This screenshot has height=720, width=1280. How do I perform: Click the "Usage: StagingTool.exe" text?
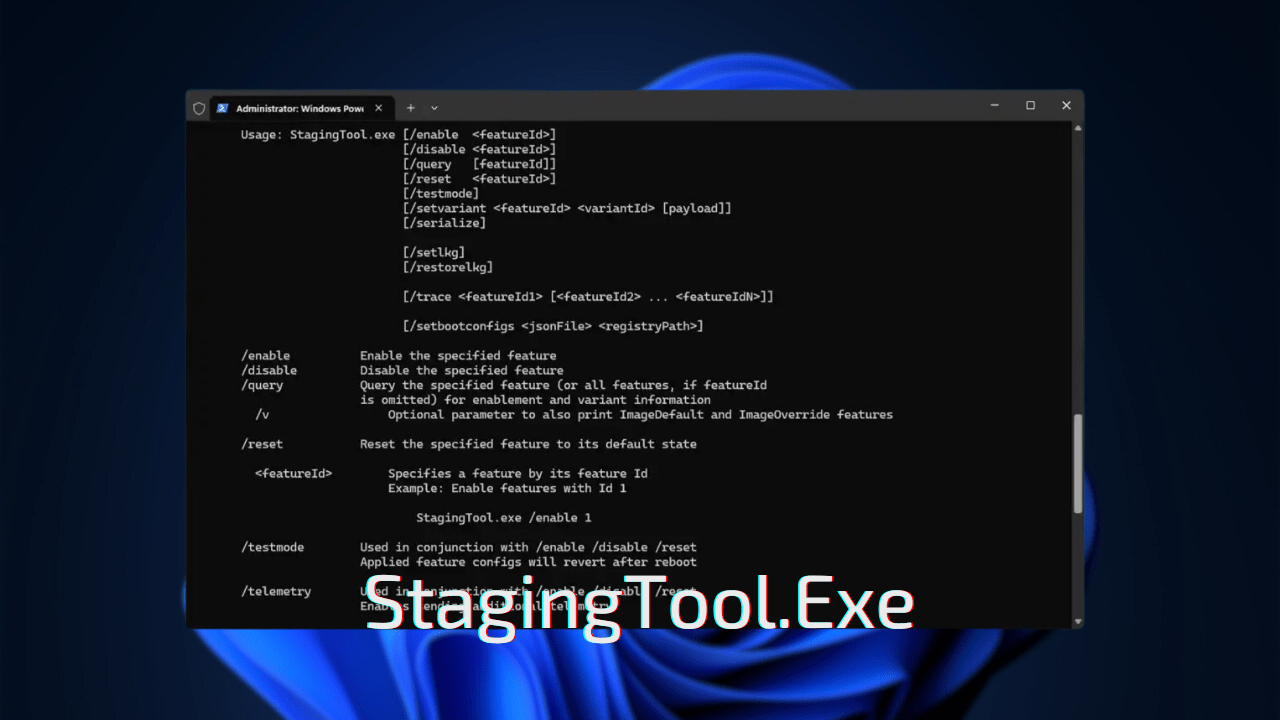point(318,134)
